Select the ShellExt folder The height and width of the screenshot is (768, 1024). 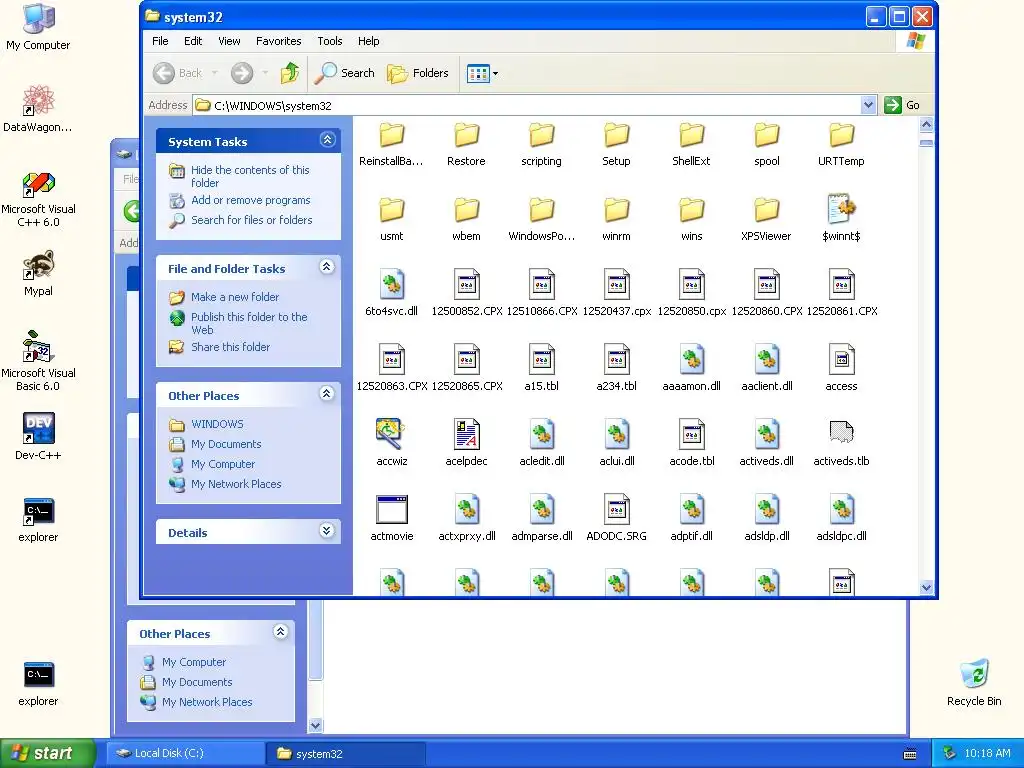(691, 145)
